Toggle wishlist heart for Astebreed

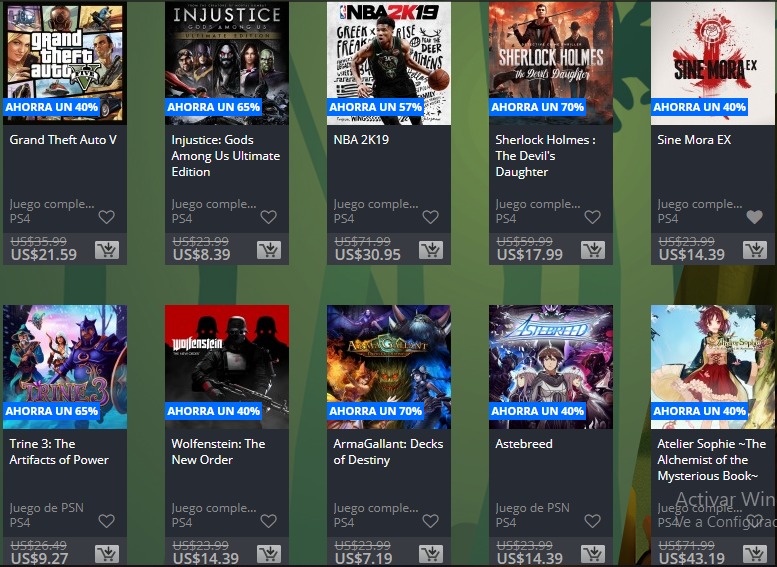tap(593, 520)
